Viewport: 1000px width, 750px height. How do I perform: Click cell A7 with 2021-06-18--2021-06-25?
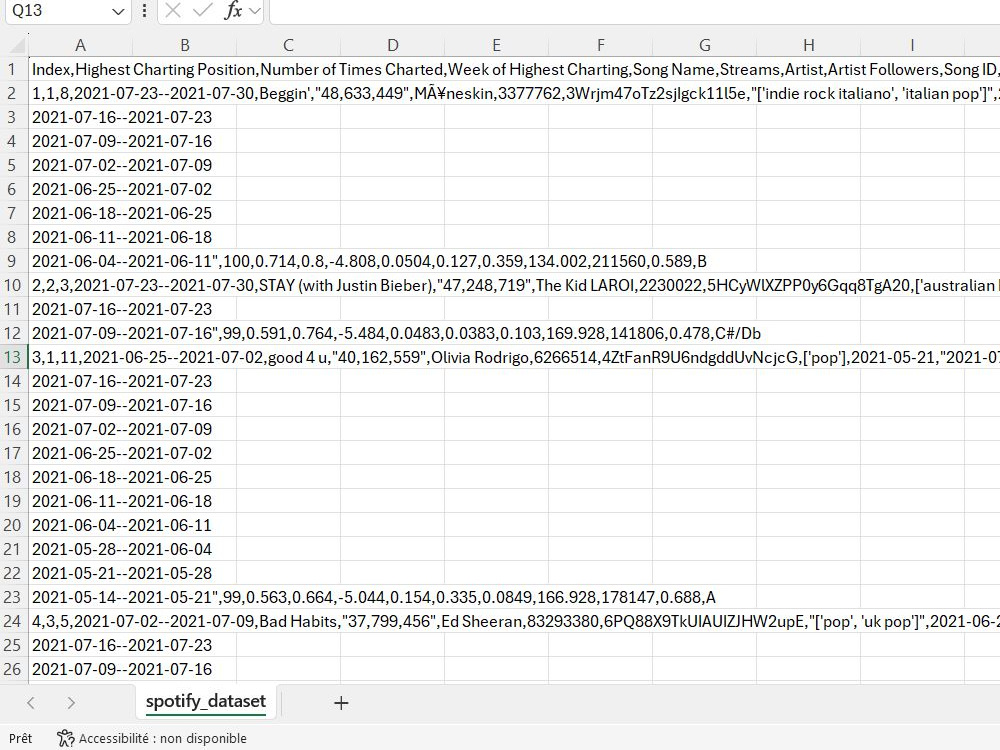80,214
